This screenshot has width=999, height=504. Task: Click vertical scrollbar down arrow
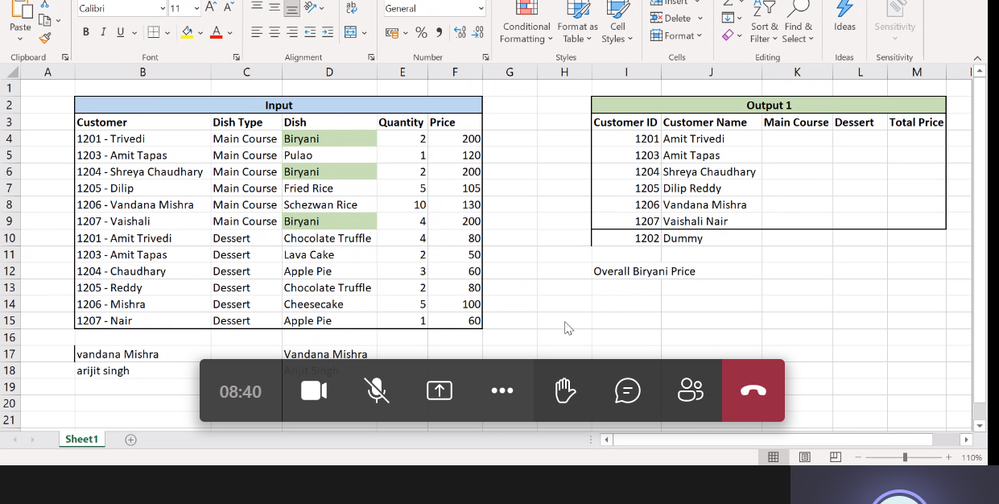(980, 426)
